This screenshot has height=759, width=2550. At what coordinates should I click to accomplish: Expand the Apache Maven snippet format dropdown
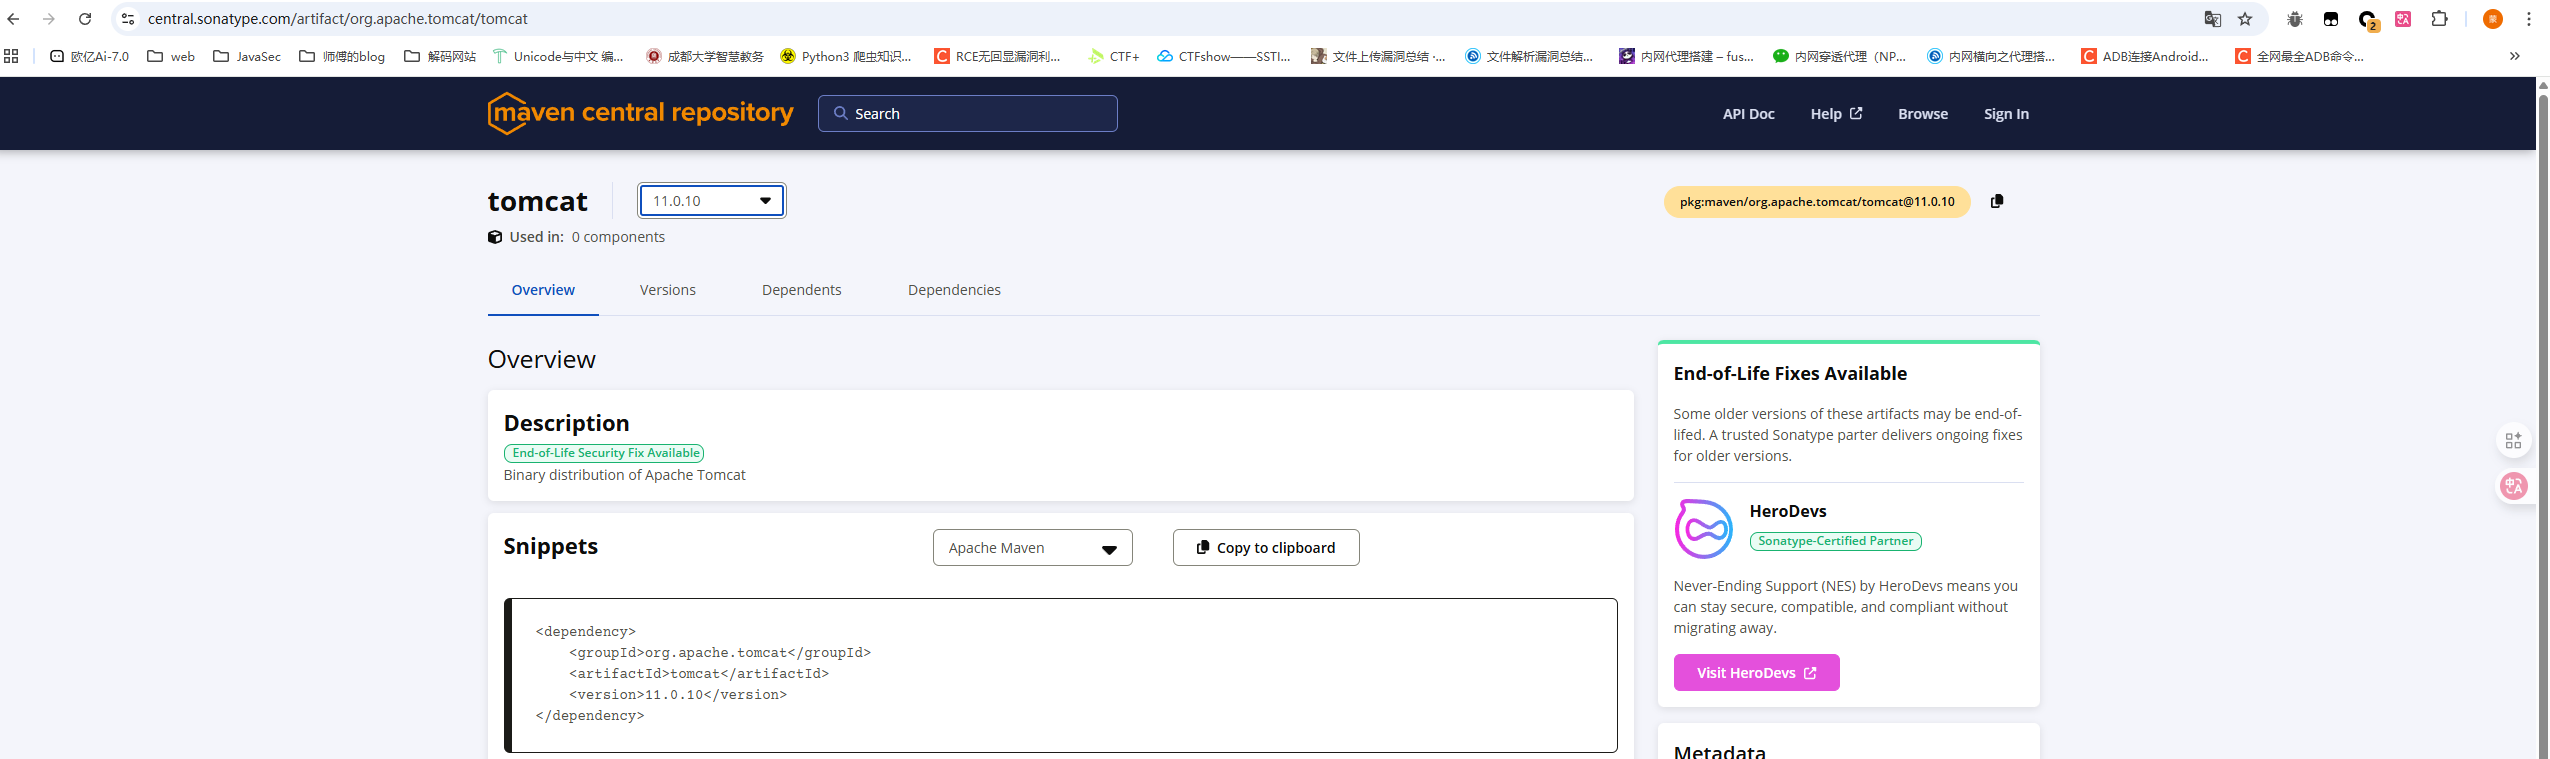(1032, 548)
